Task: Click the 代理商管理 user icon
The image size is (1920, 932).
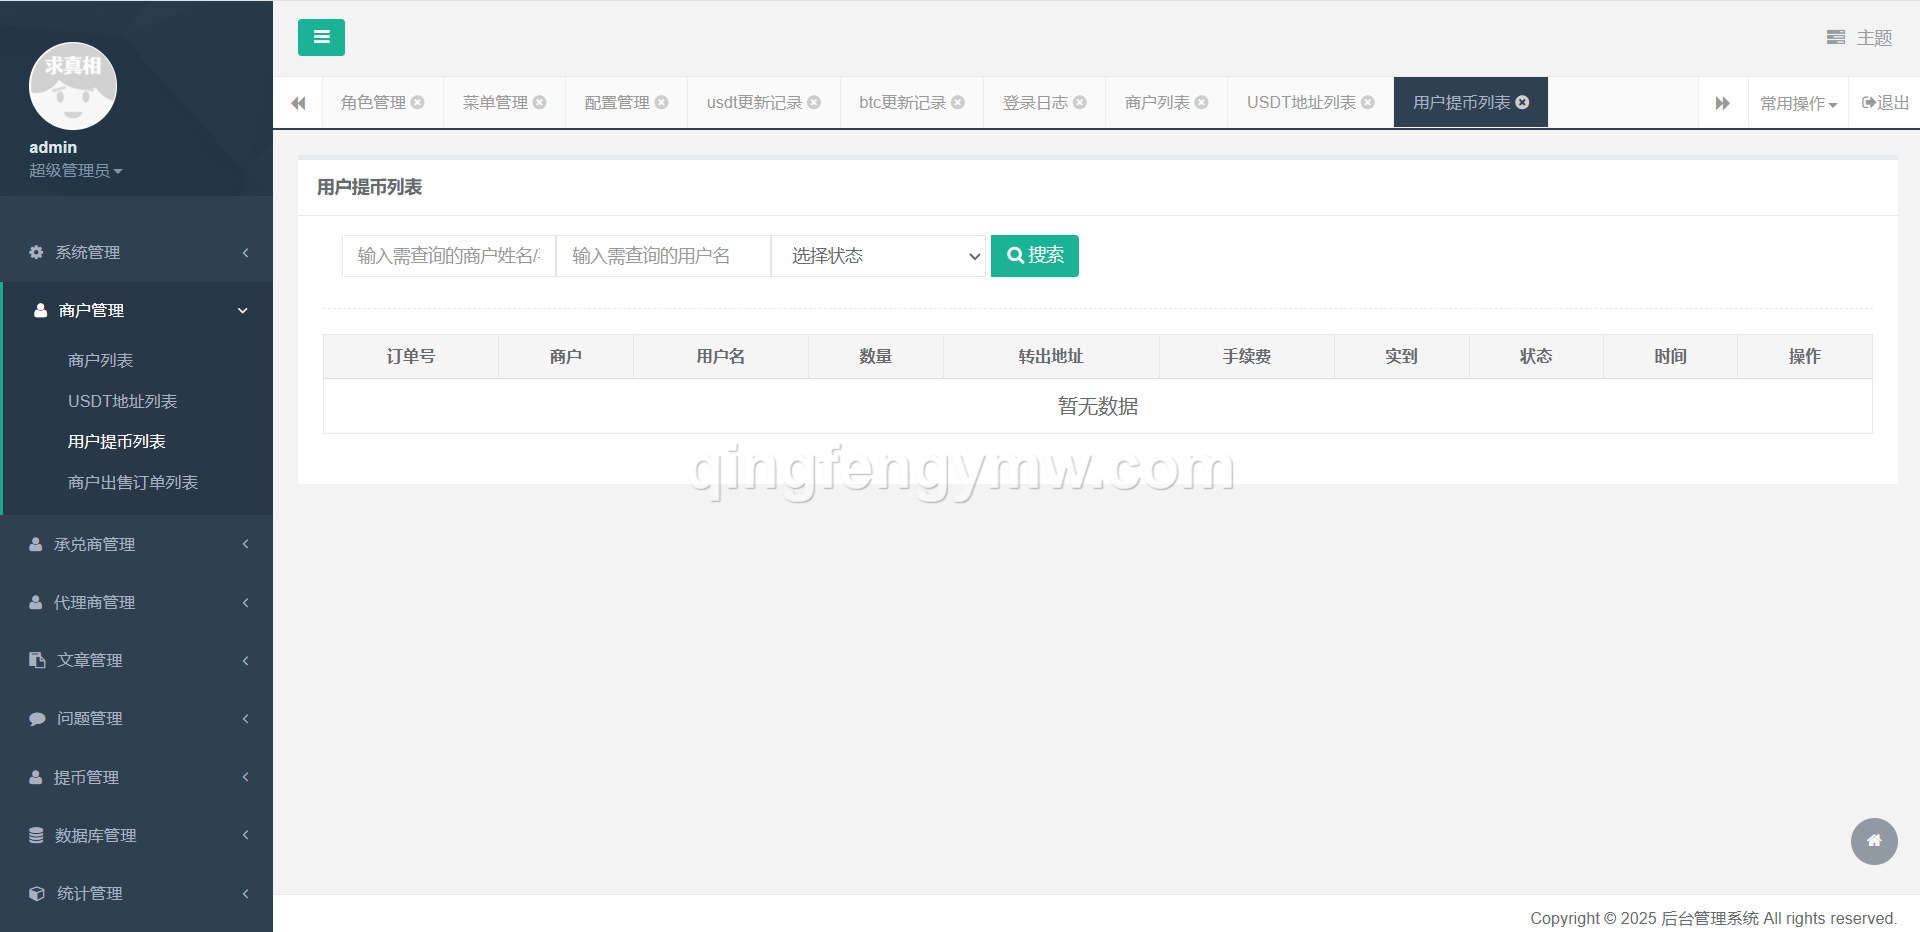Action: coord(36,602)
